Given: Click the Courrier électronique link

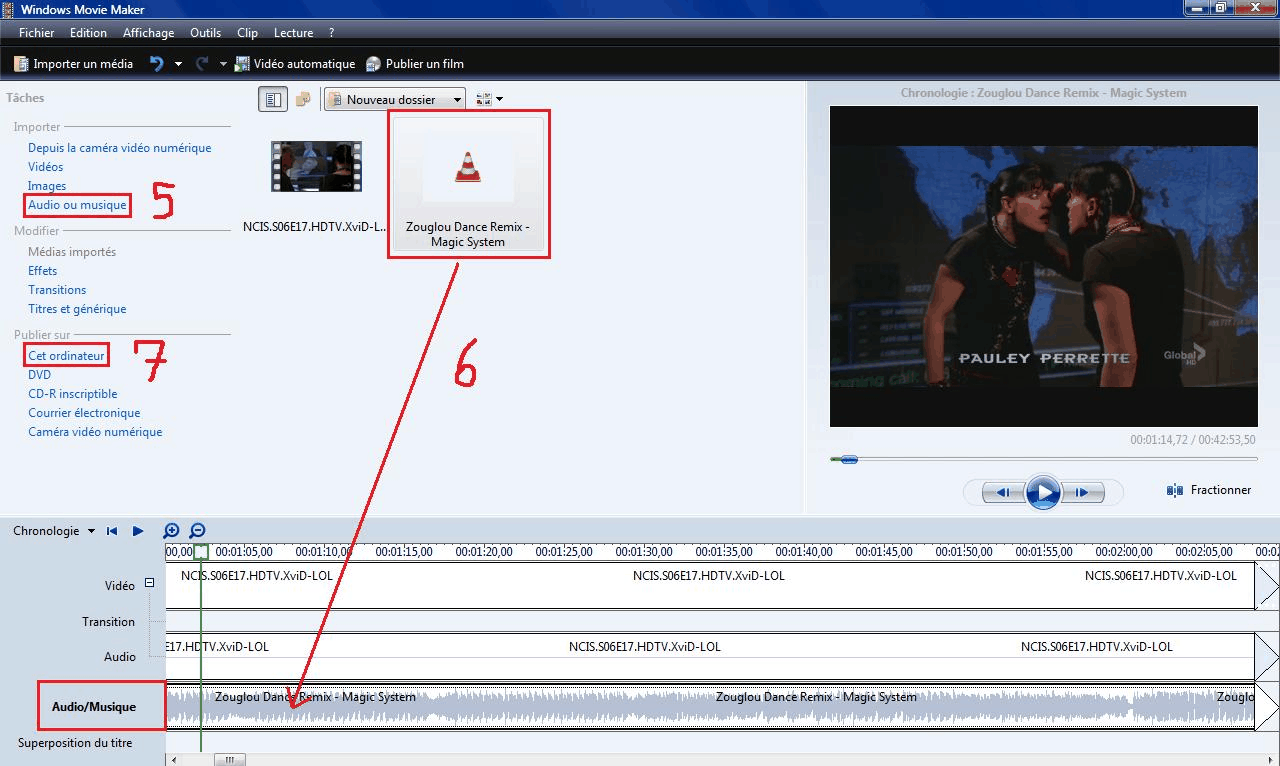Looking at the screenshot, I should 84,413.
